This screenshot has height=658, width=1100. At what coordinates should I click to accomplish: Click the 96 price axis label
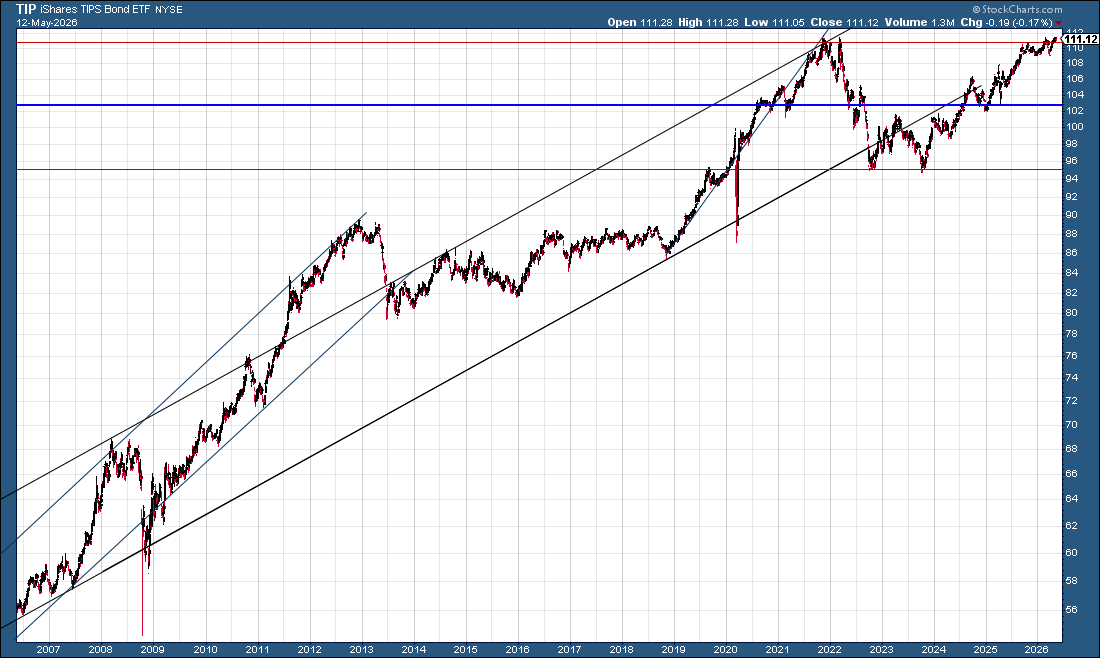click(x=1072, y=161)
